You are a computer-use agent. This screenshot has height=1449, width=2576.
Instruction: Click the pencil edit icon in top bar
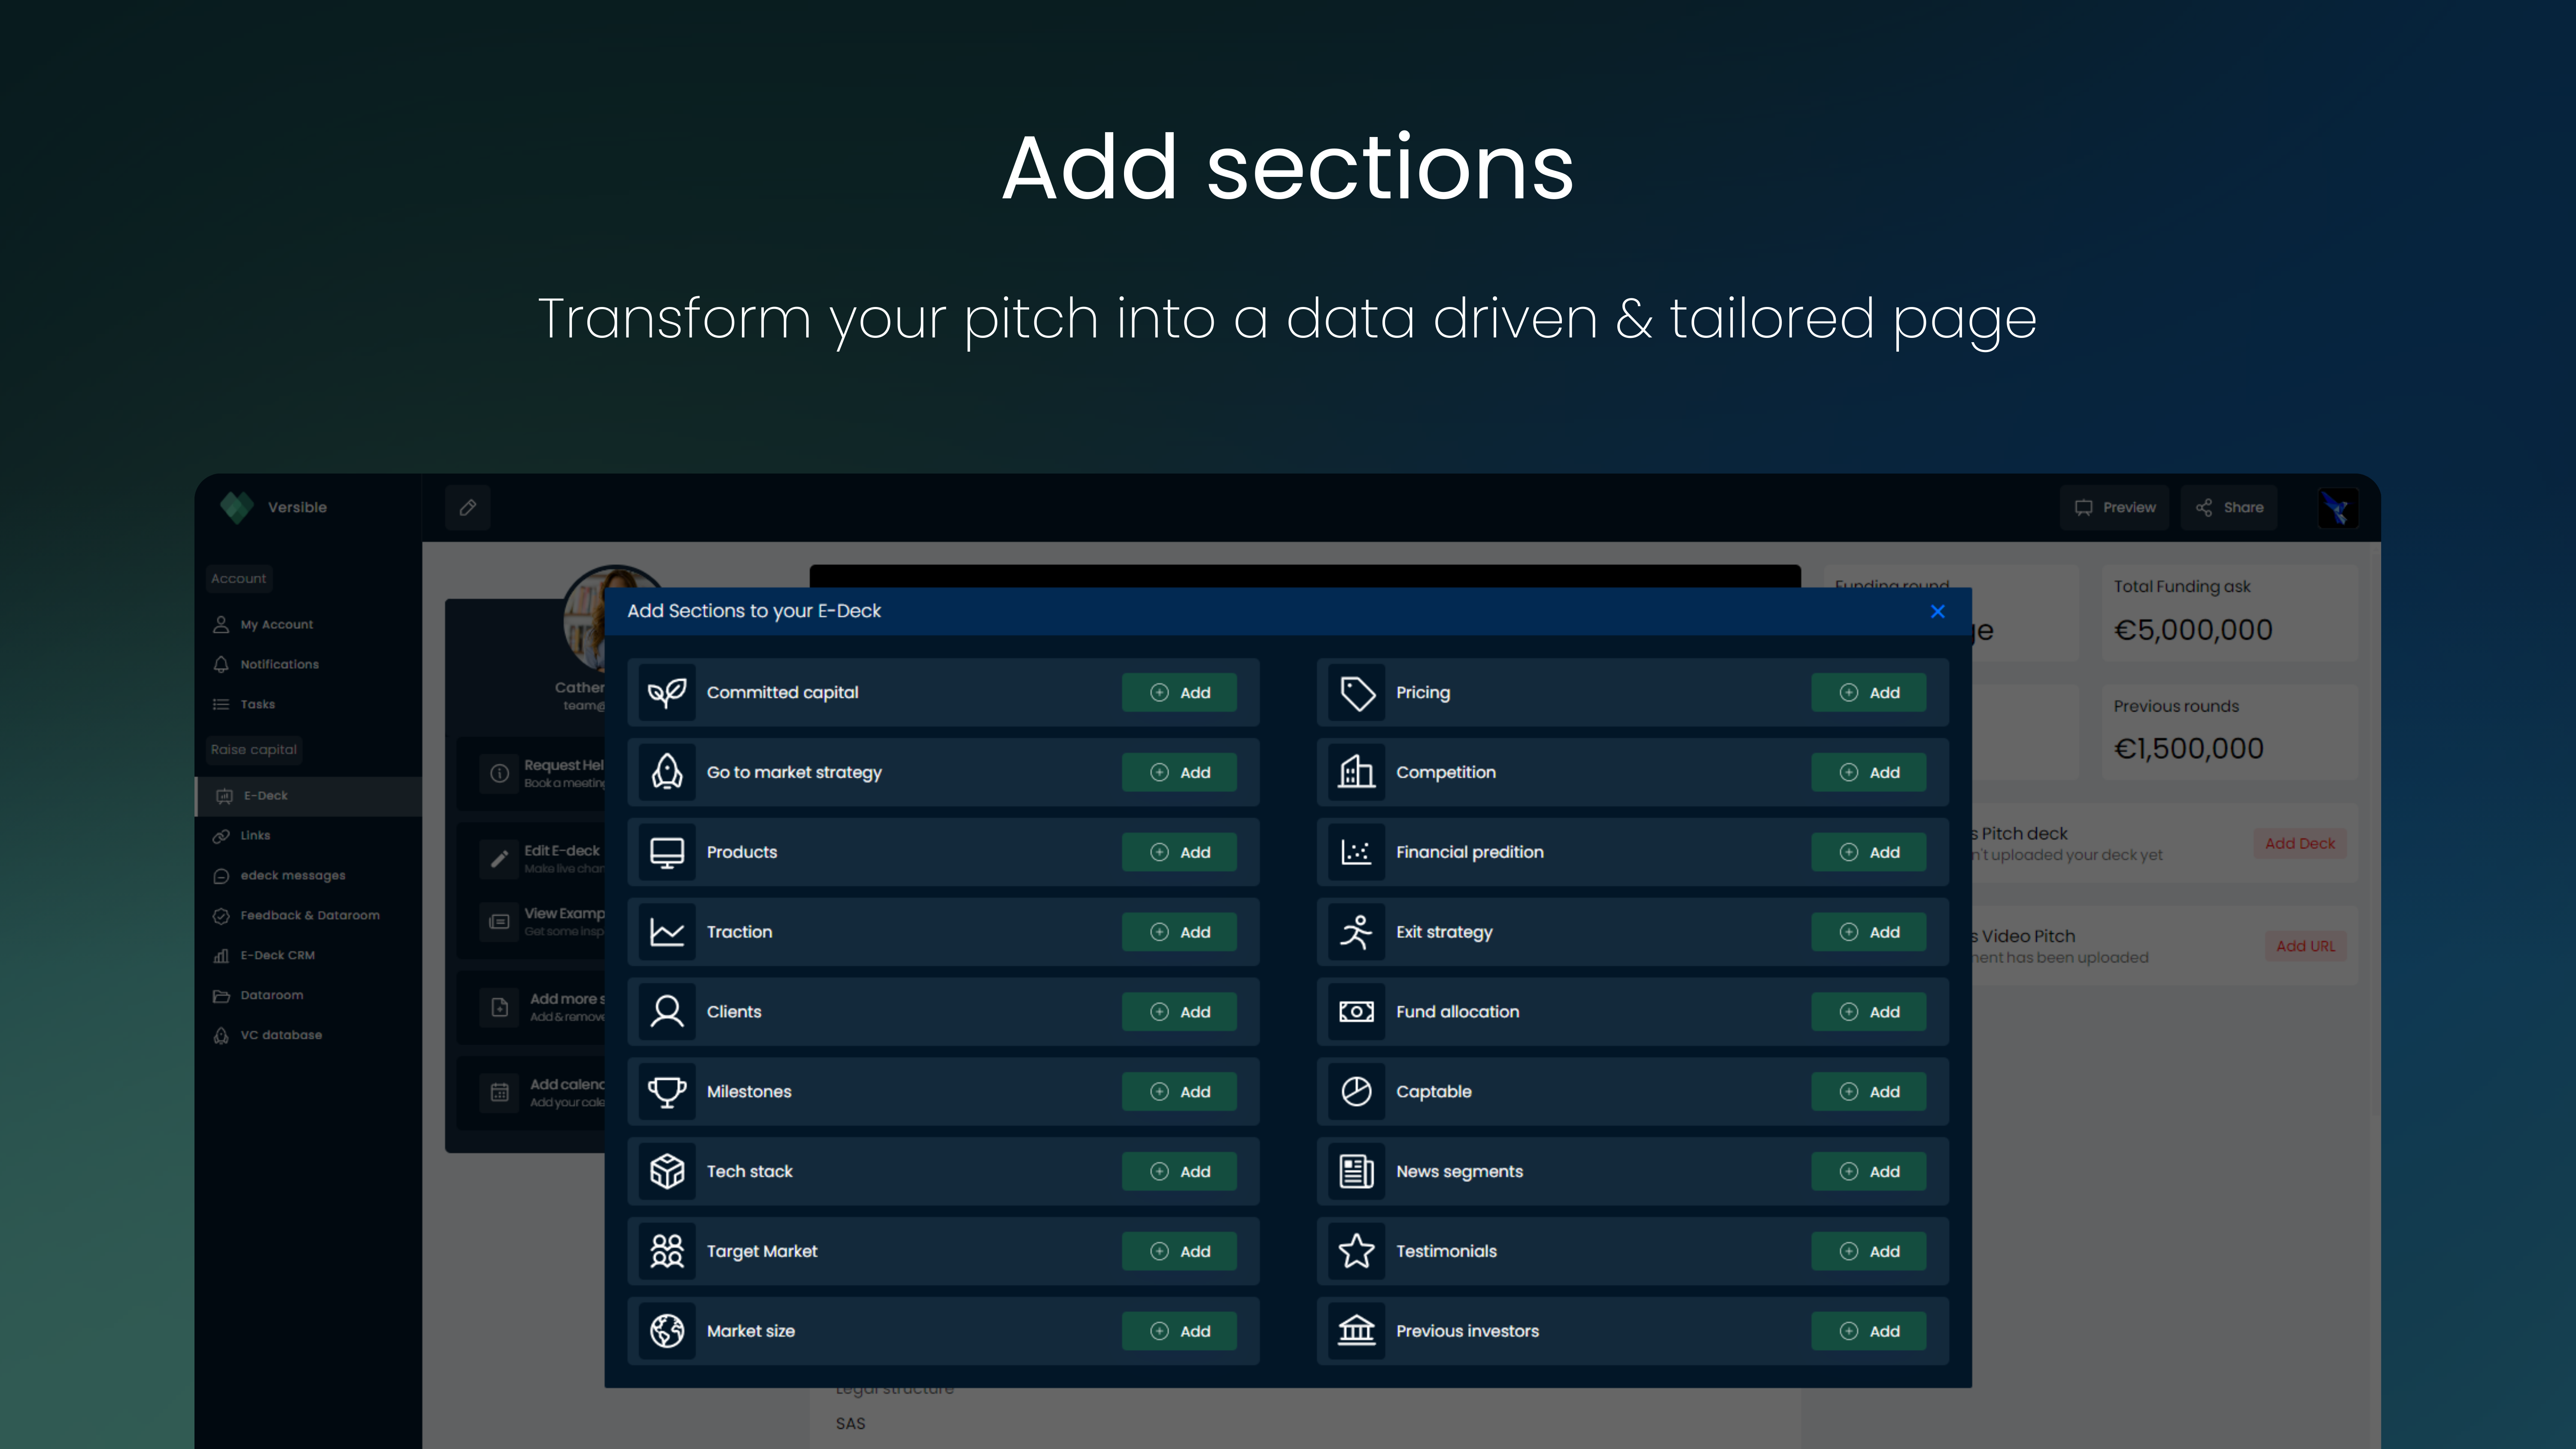467,508
